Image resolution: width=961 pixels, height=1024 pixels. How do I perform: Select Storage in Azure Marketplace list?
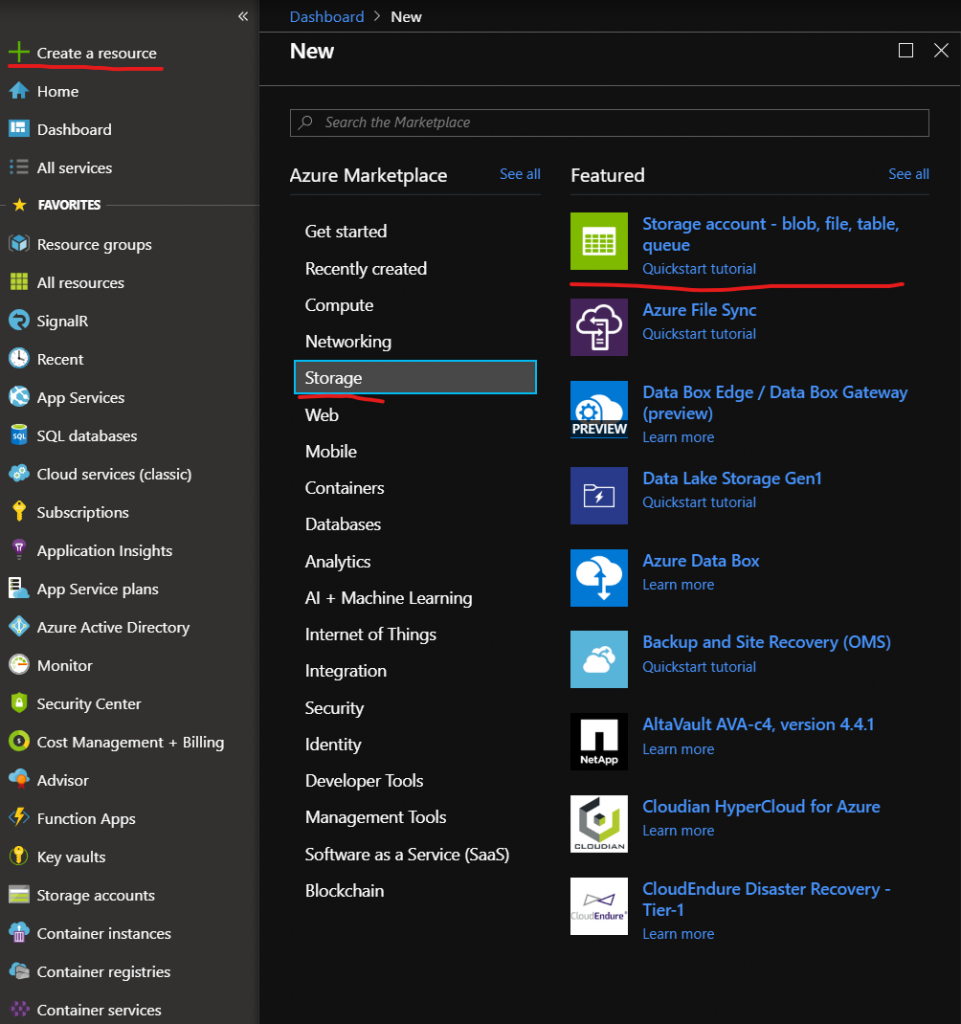coord(415,378)
